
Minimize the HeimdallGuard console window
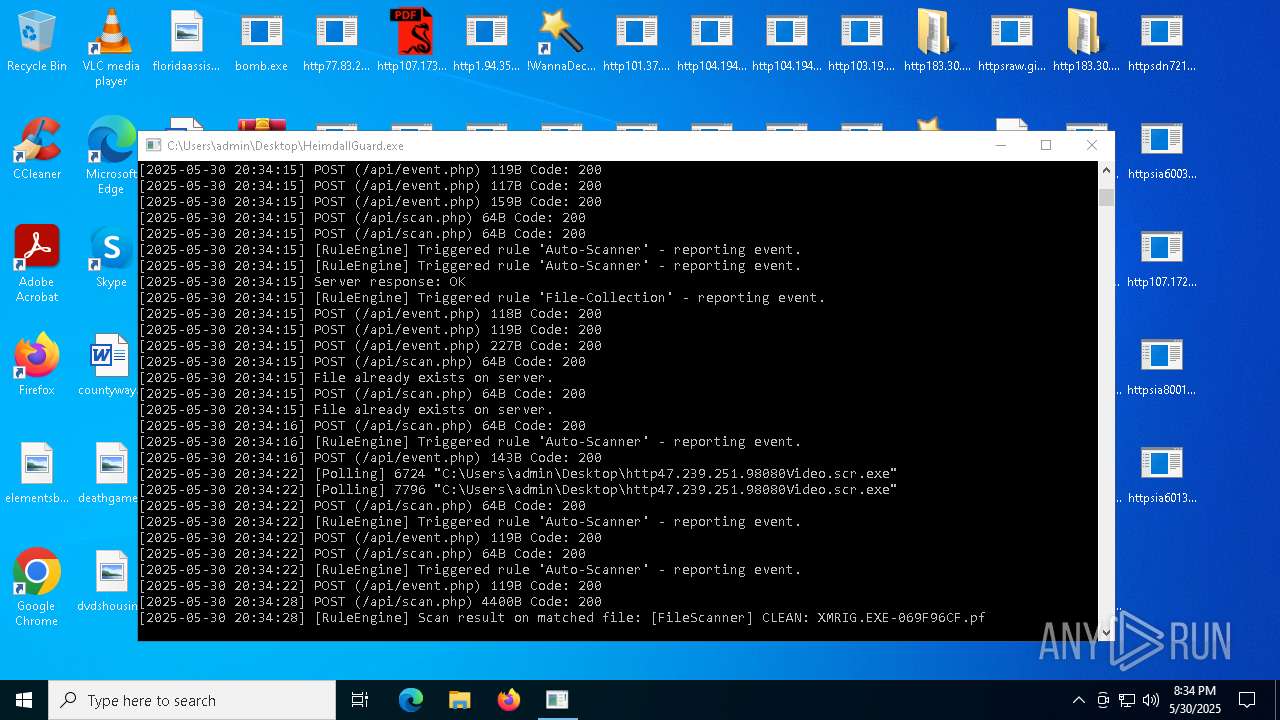pos(1000,145)
